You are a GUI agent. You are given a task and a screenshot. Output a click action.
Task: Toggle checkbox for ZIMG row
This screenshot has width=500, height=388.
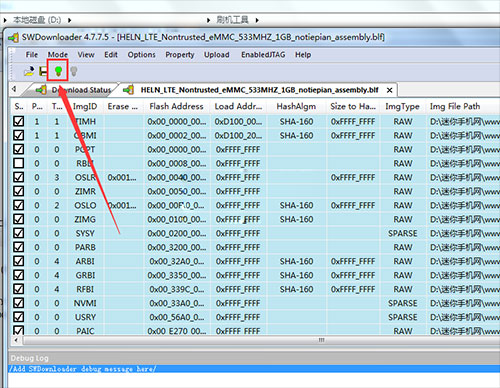(x=19, y=219)
